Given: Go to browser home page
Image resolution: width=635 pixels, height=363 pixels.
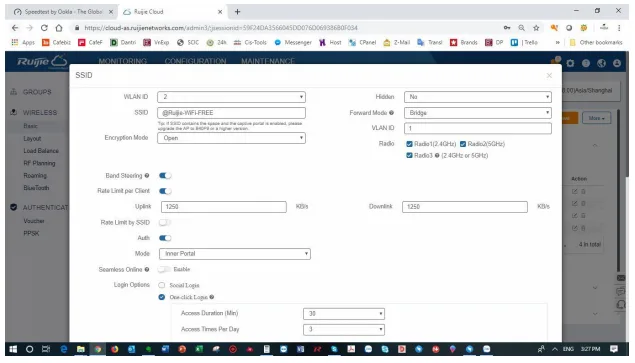Looking at the screenshot, I should pyautogui.click(x=59, y=28).
